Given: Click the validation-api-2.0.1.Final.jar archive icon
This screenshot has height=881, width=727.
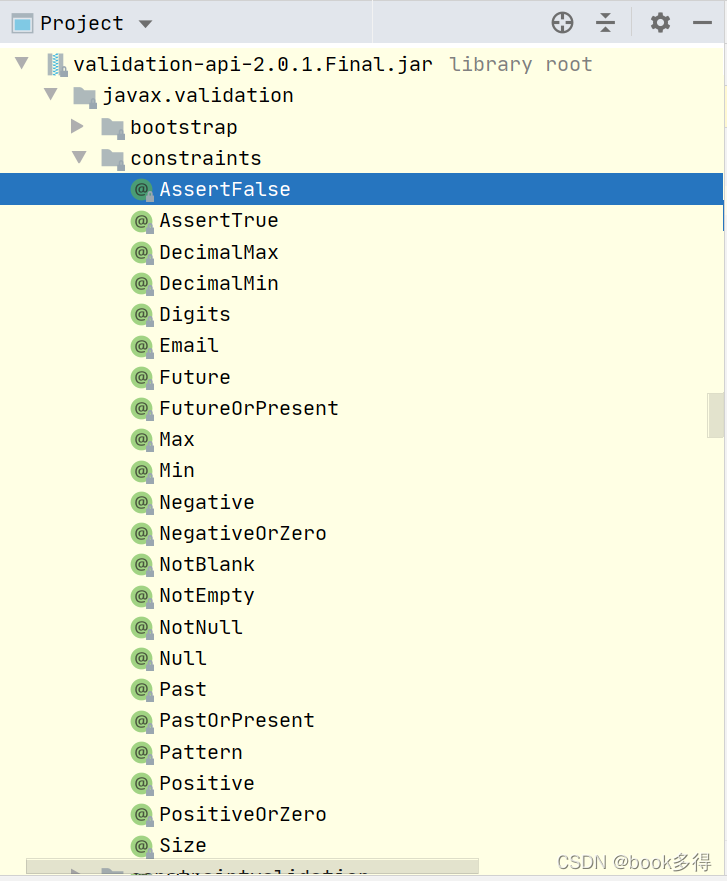Looking at the screenshot, I should click(56, 63).
